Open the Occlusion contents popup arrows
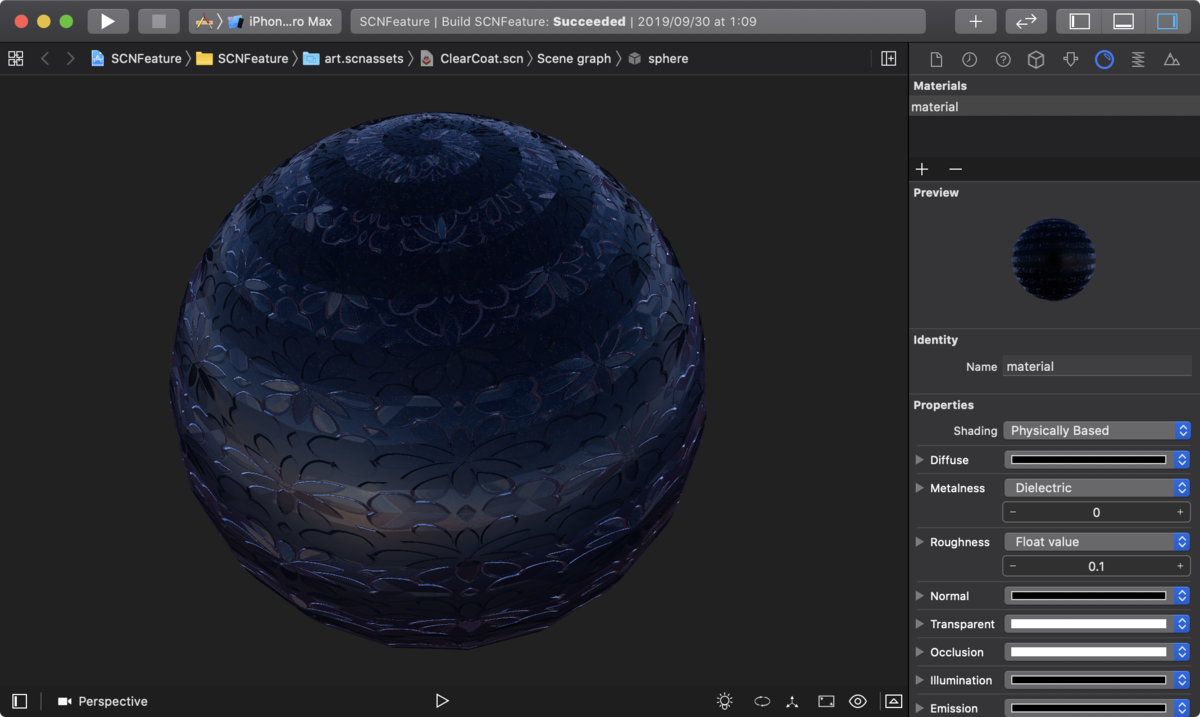The height and width of the screenshot is (717, 1200). pos(1182,652)
